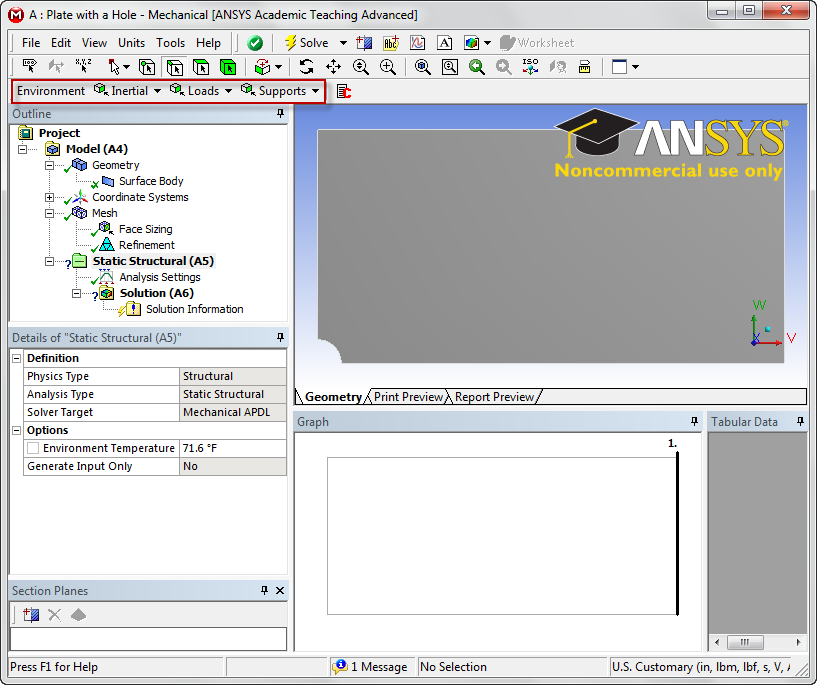This screenshot has height=685, width=817.
Task: Open the Viewports layout dropdown
Action: click(635, 67)
